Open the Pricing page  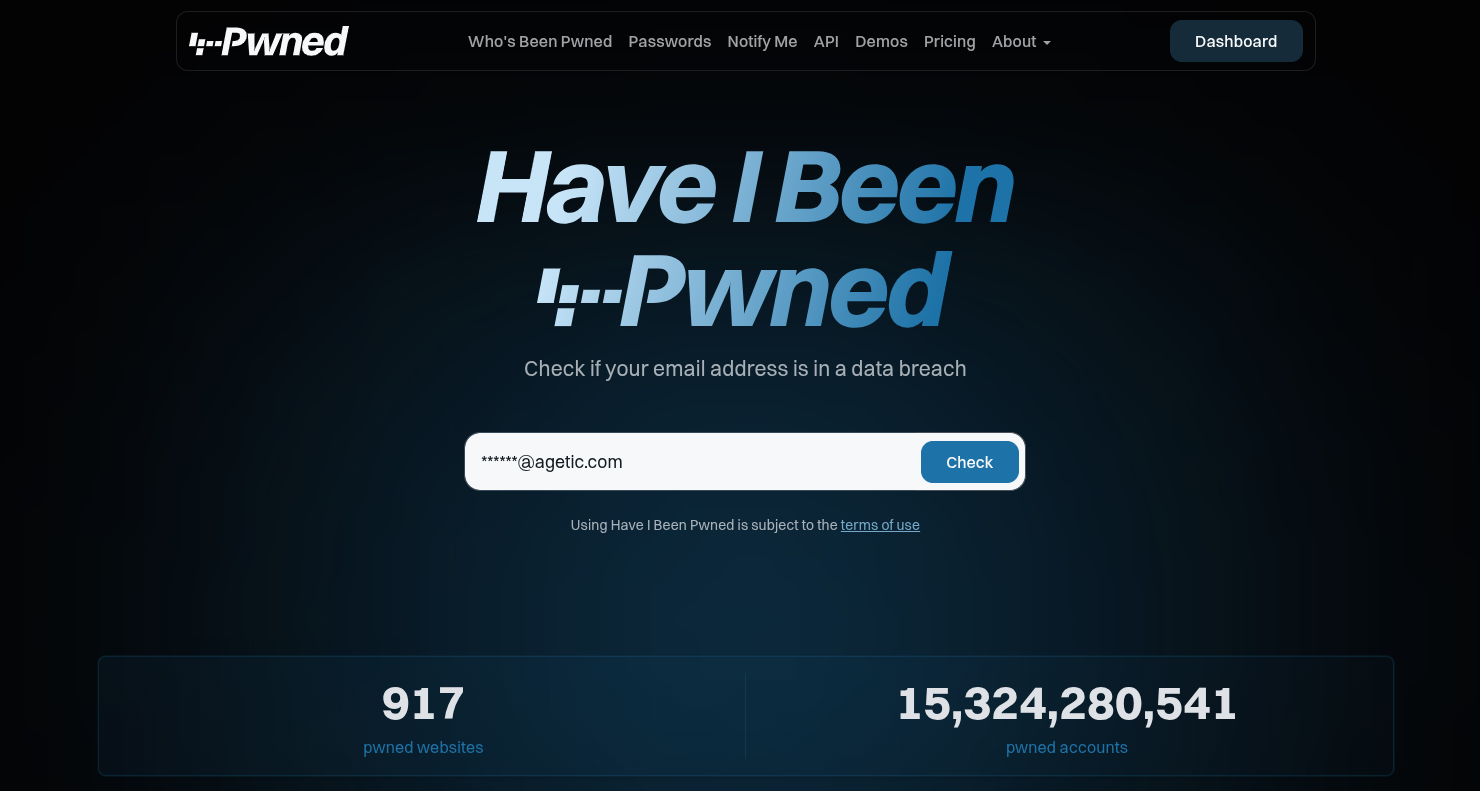(949, 41)
